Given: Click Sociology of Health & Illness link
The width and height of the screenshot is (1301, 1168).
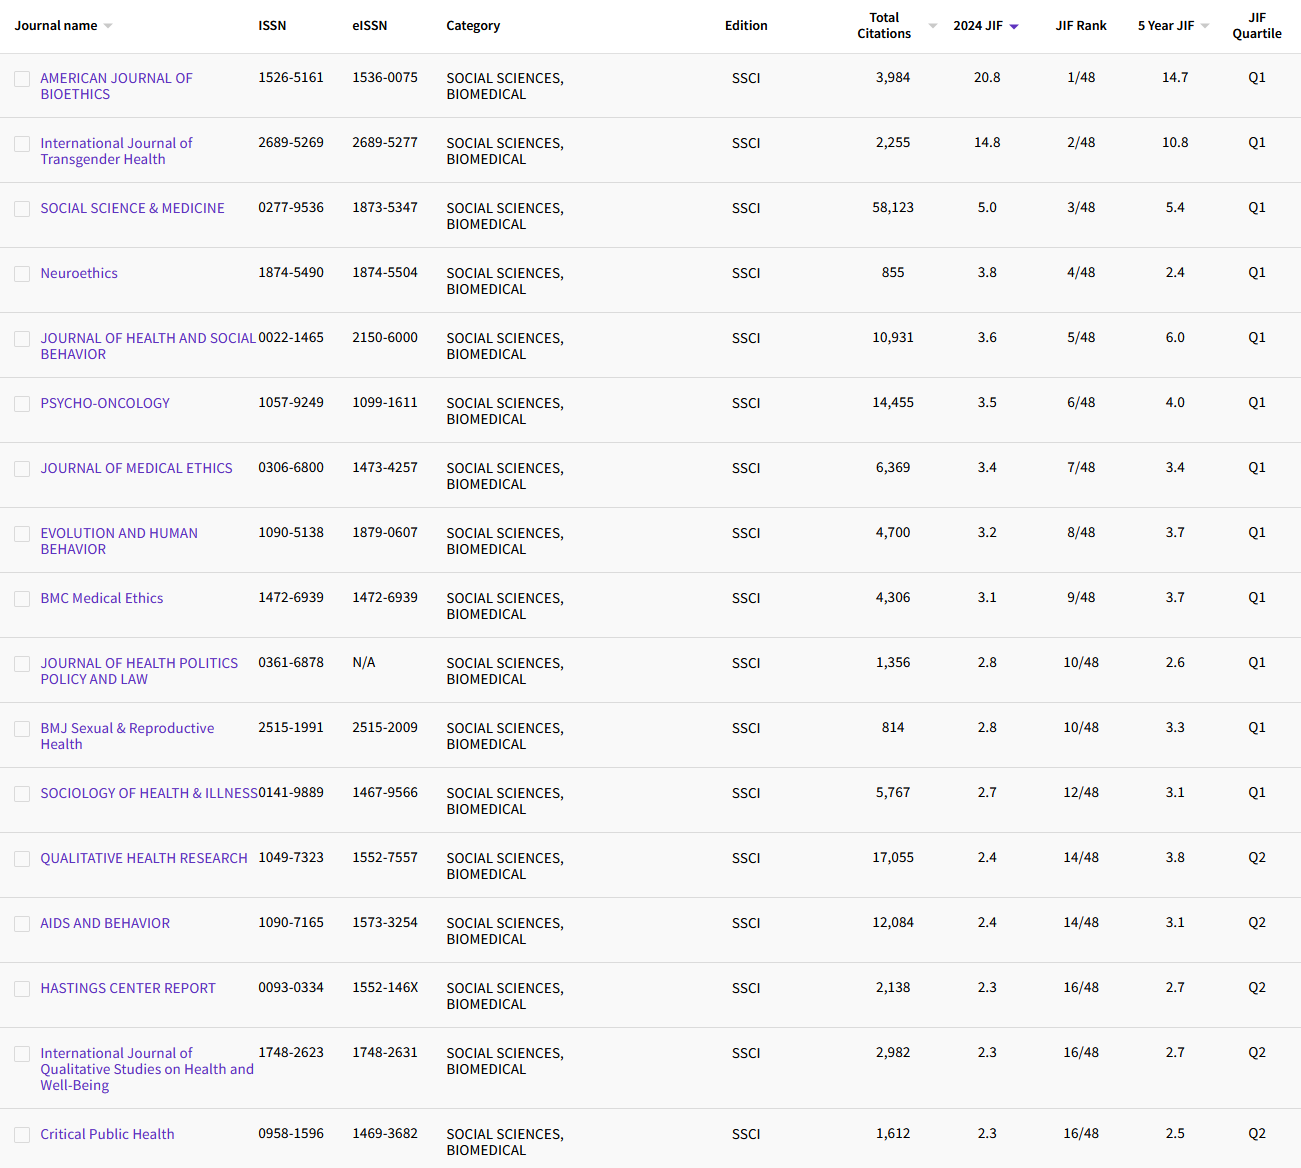Looking at the screenshot, I should (148, 793).
